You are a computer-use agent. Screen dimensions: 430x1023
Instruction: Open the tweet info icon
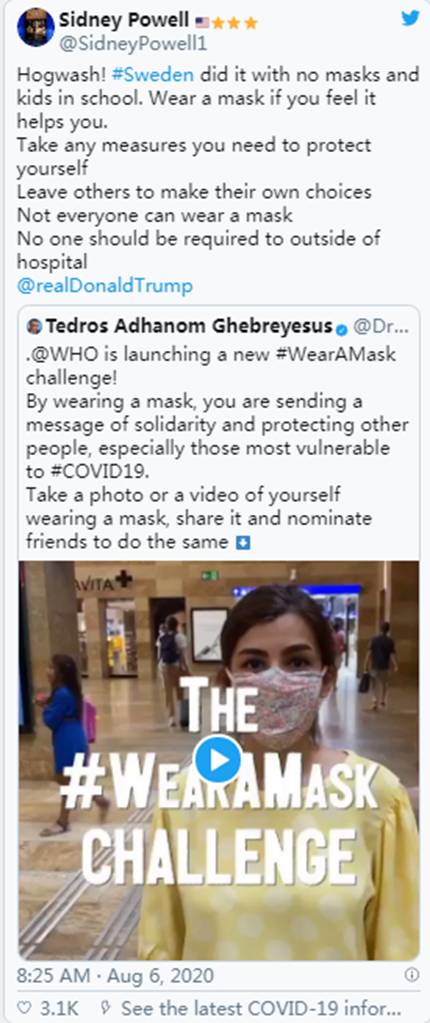coord(411,975)
